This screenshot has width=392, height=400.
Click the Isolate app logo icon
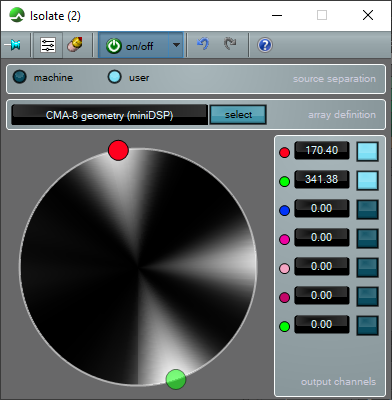pyautogui.click(x=17, y=15)
